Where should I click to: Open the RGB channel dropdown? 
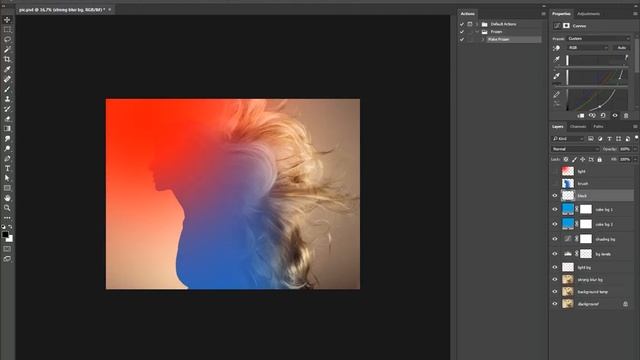click(587, 48)
